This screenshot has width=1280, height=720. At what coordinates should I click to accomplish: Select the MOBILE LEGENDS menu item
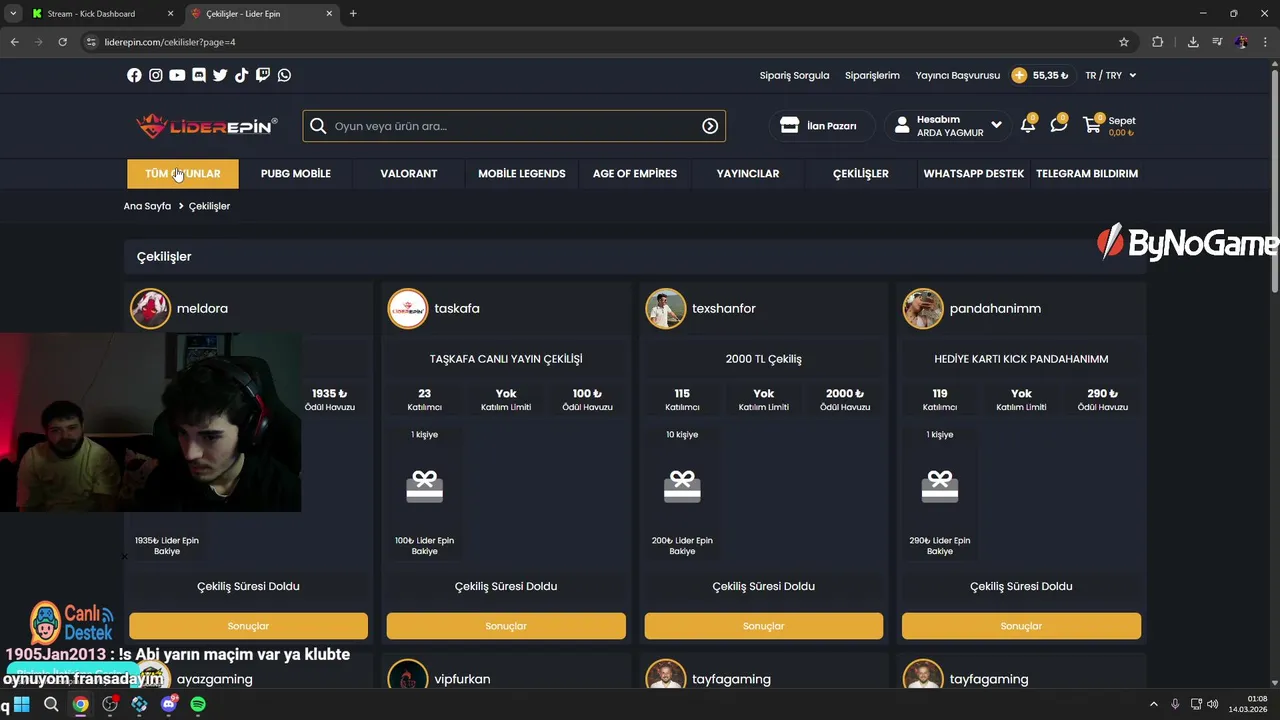click(x=522, y=173)
